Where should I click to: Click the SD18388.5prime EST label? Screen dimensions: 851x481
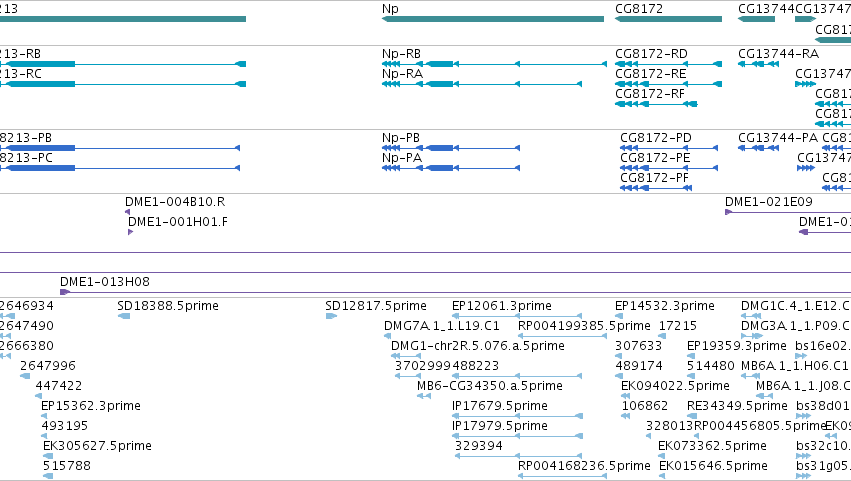(168, 306)
